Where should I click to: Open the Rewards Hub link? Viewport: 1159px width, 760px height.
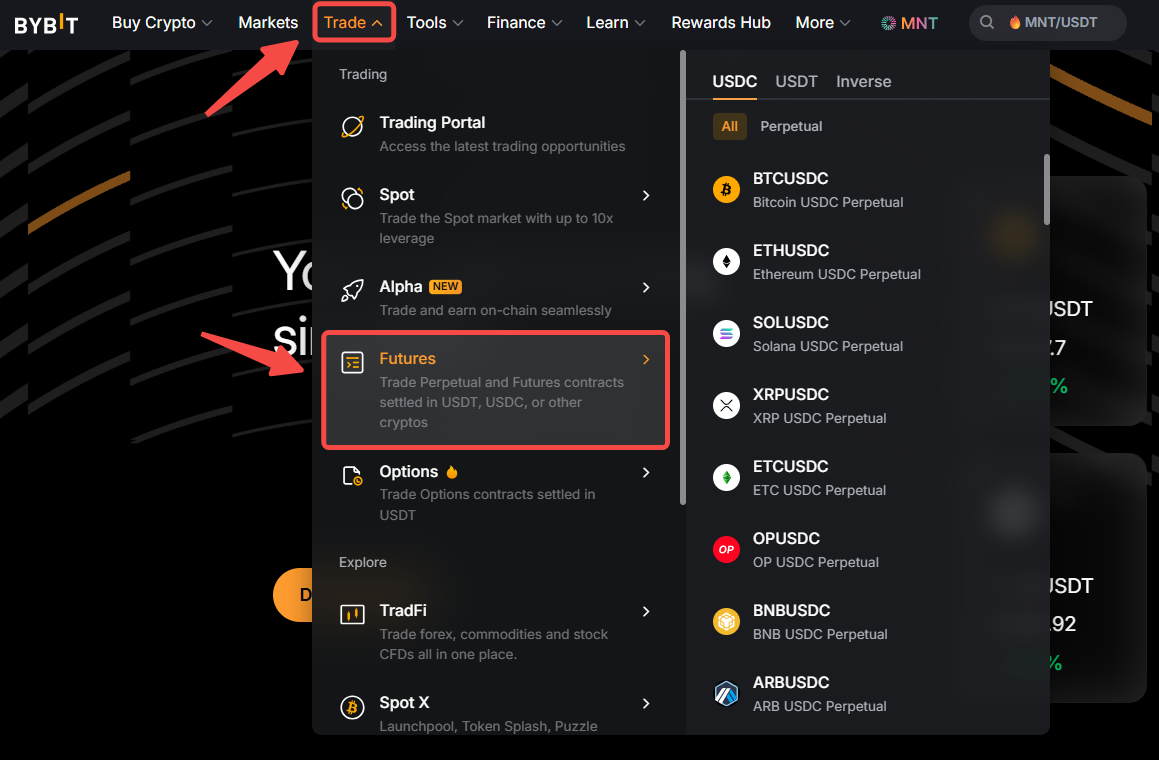721,23
